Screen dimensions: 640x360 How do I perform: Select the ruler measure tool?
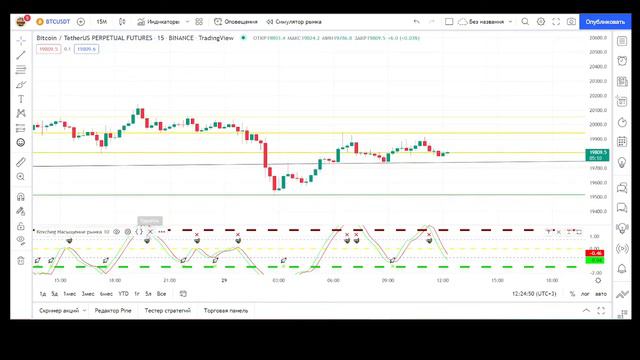click(x=21, y=162)
